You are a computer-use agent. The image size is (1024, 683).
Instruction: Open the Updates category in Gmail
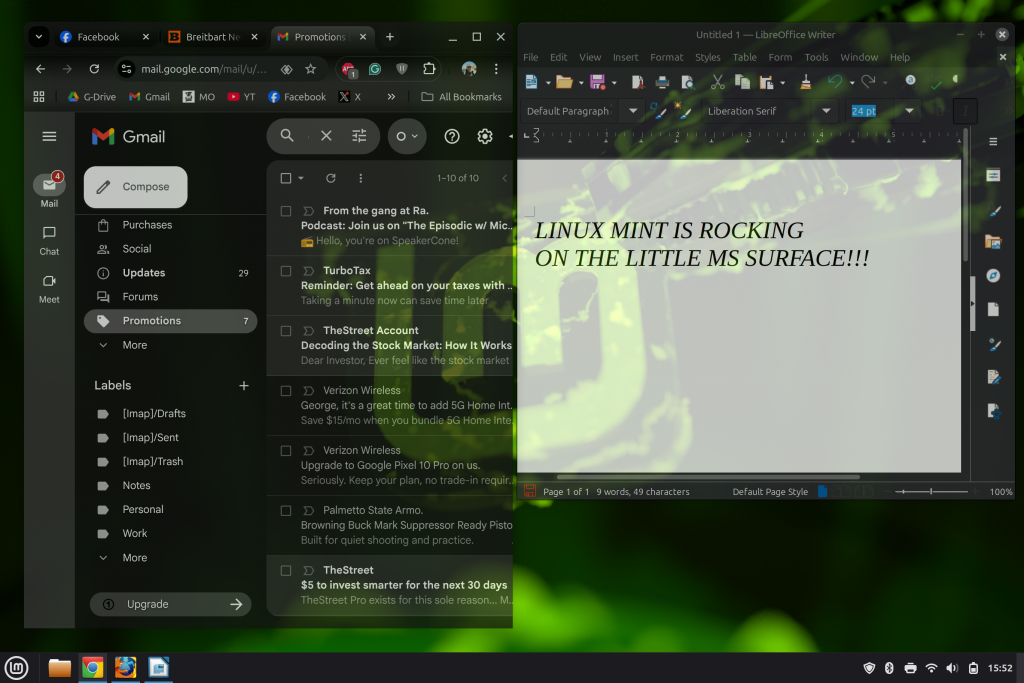coord(144,273)
